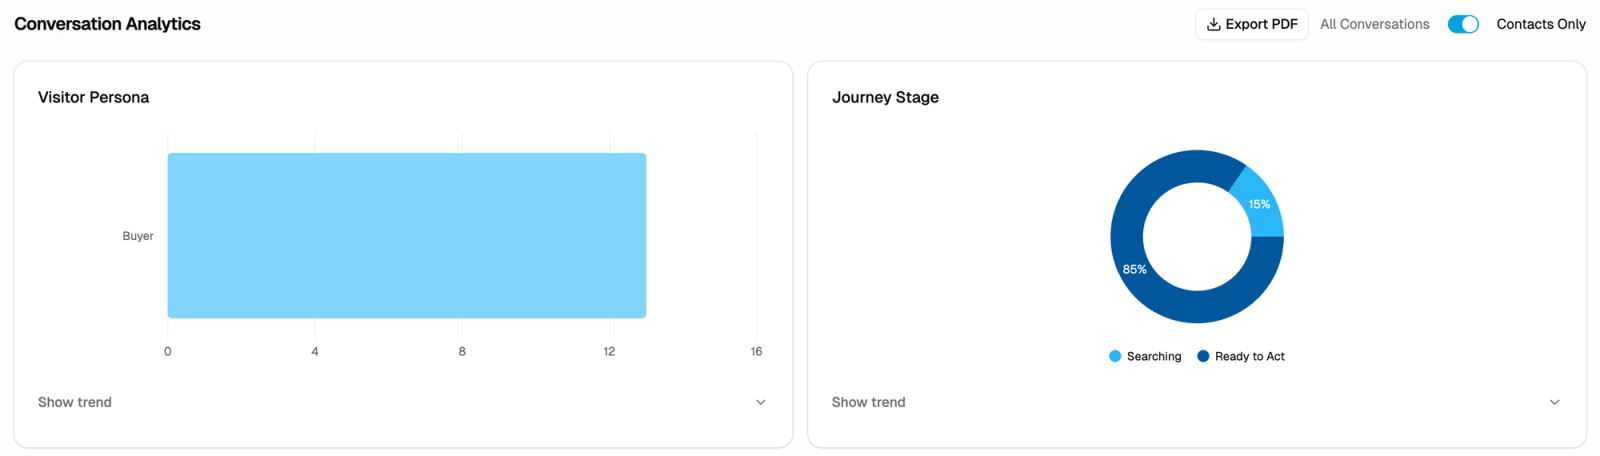Click the 15% light blue donut segment
Screen dimensions: 1600x456
pyautogui.click(x=1259, y=205)
